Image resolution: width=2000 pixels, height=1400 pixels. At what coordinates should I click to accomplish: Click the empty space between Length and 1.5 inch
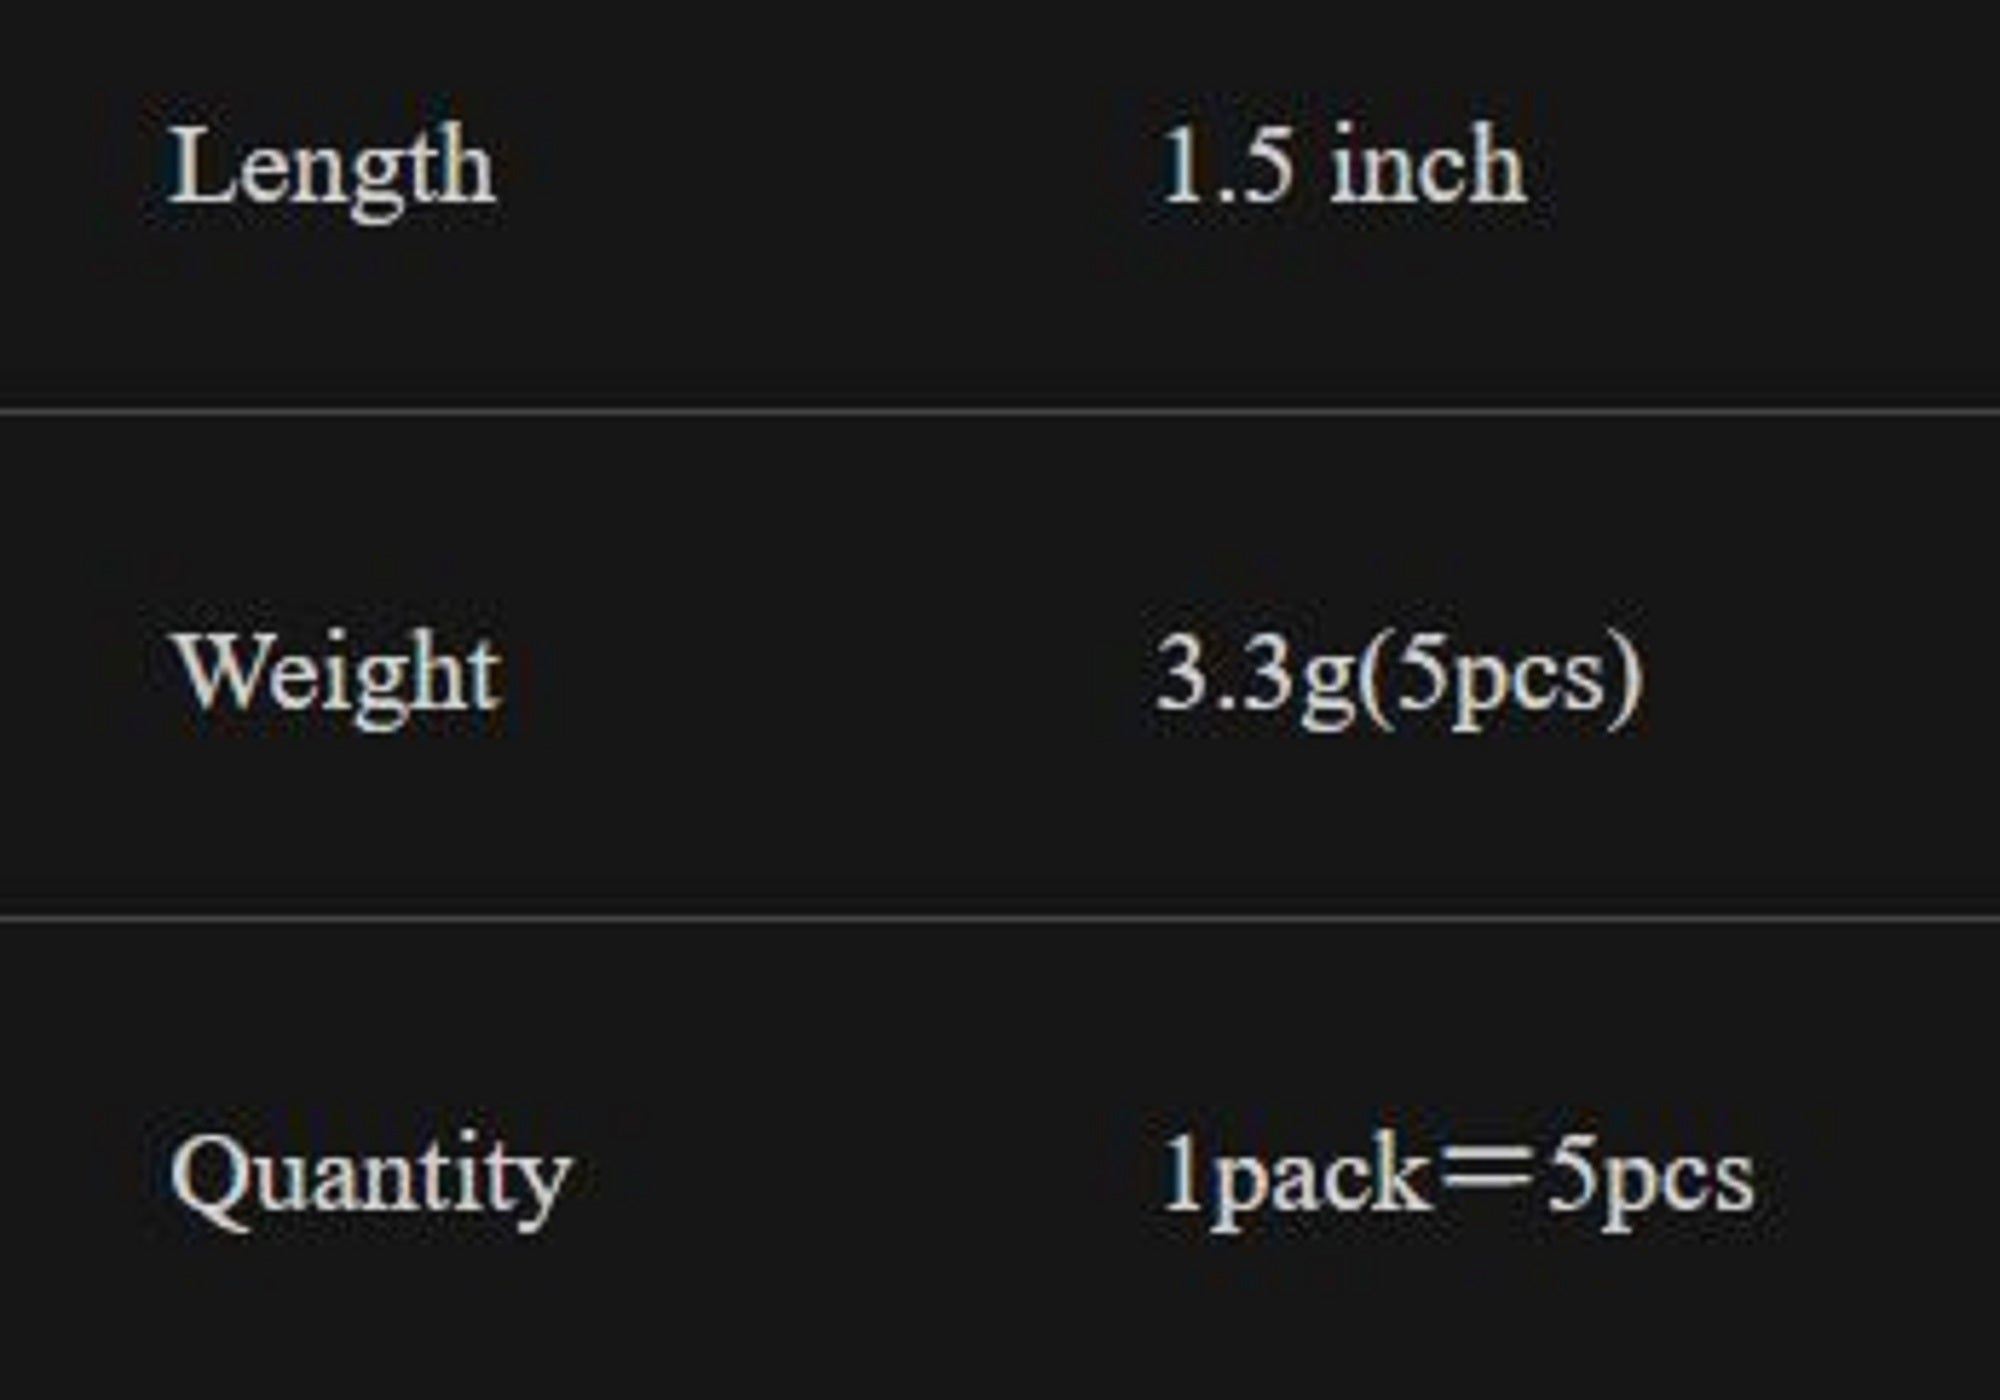pyautogui.click(x=820, y=168)
